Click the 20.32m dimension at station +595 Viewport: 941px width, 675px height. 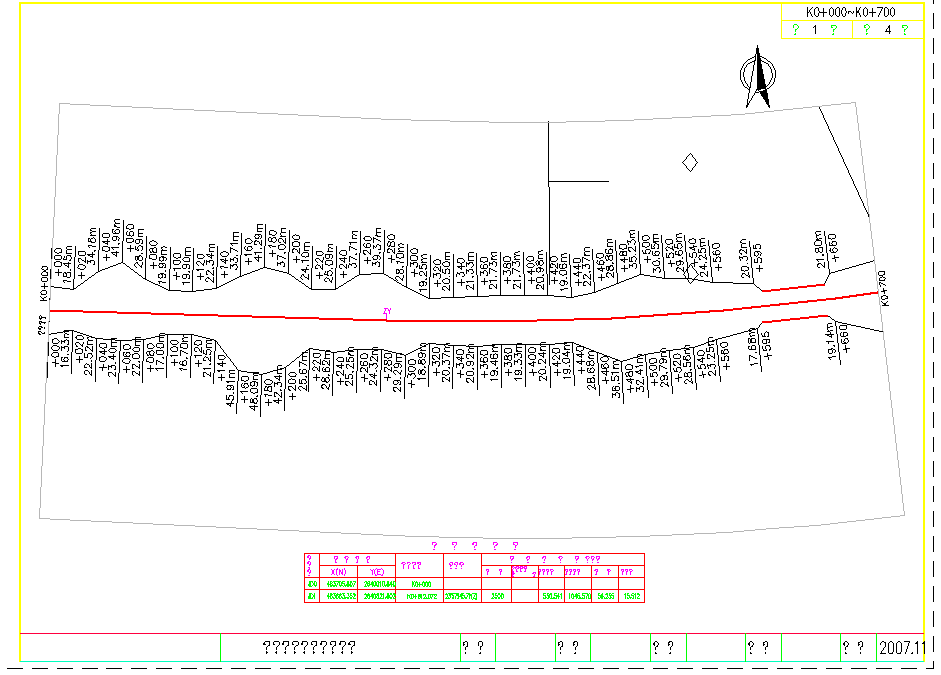pos(745,258)
